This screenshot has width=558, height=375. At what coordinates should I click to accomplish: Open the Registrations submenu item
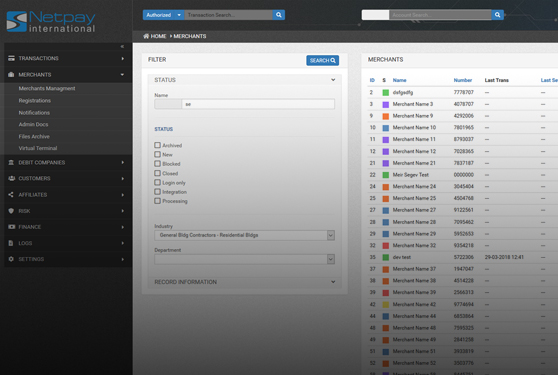35,101
